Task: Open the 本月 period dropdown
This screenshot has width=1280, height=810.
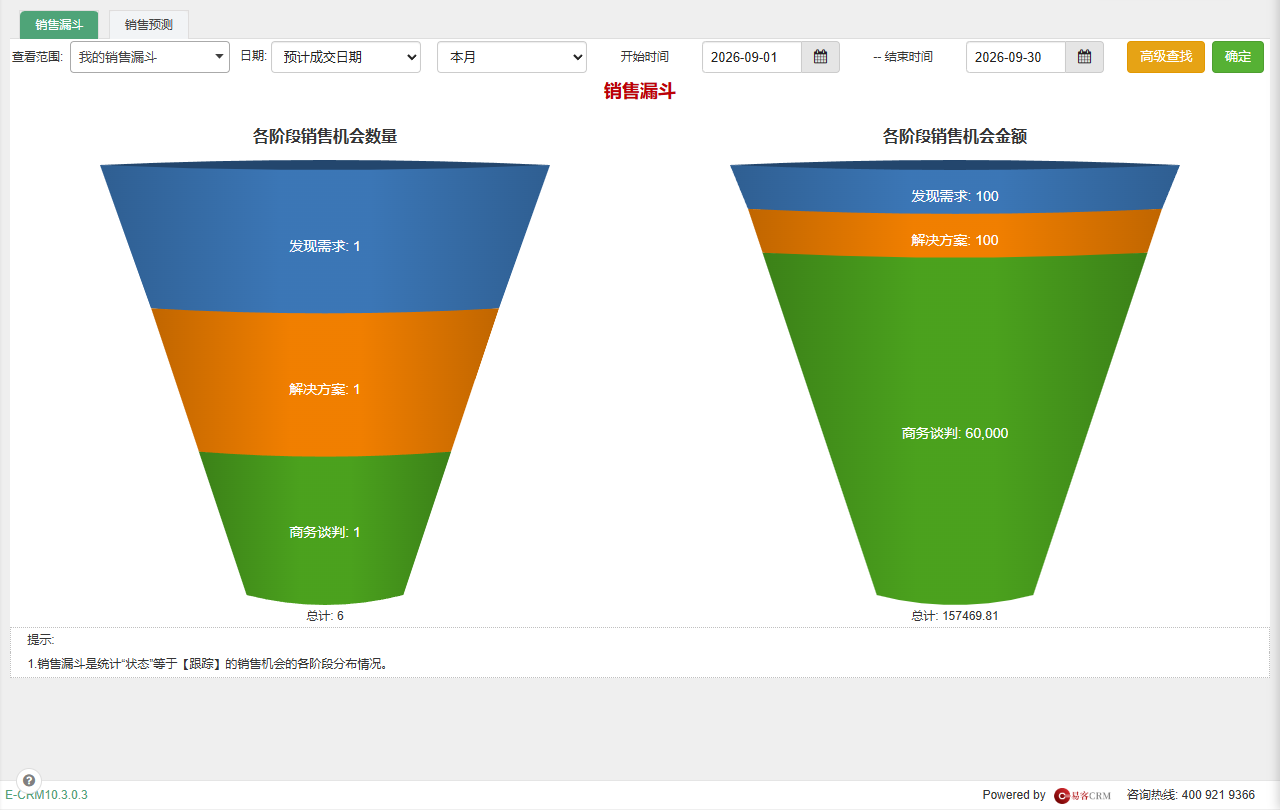Action: click(512, 57)
